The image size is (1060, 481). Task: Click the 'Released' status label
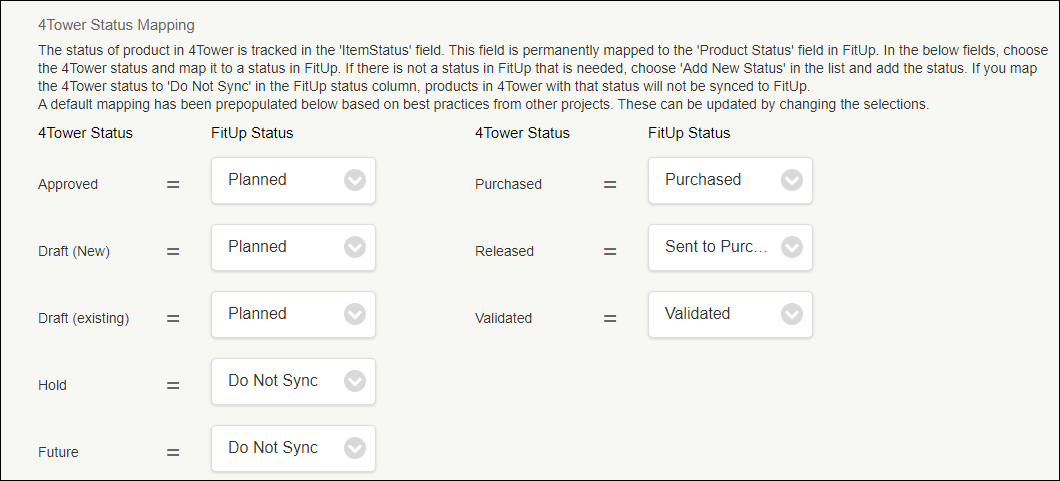(x=504, y=251)
